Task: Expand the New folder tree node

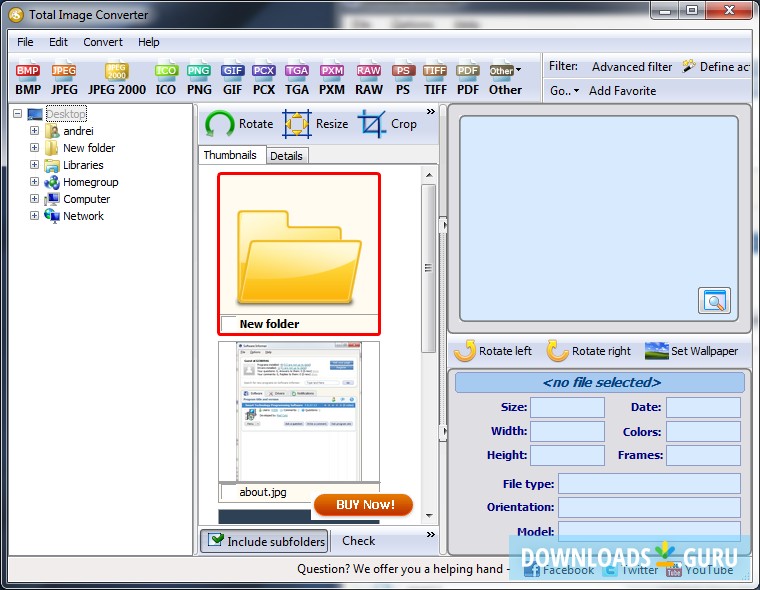Action: point(34,147)
